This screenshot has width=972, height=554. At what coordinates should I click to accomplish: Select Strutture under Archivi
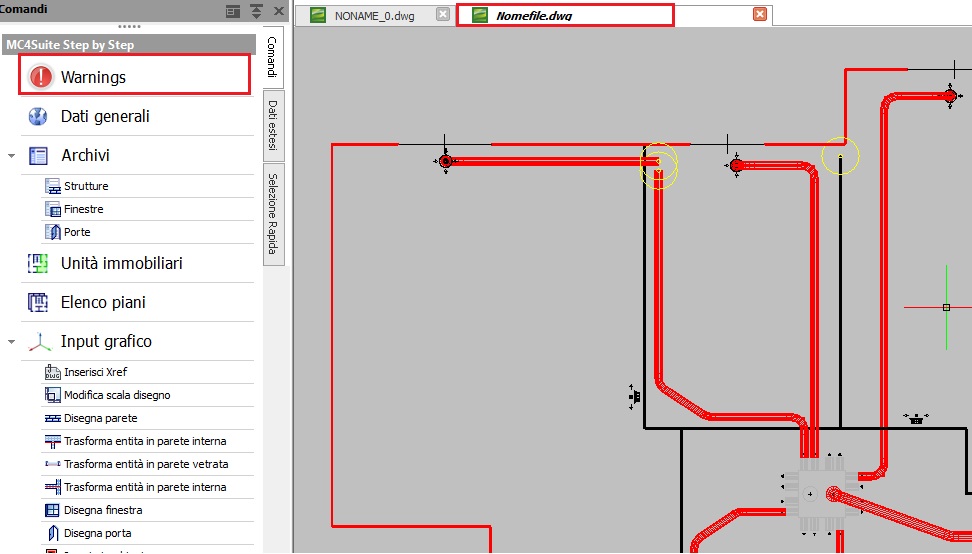[x=86, y=186]
